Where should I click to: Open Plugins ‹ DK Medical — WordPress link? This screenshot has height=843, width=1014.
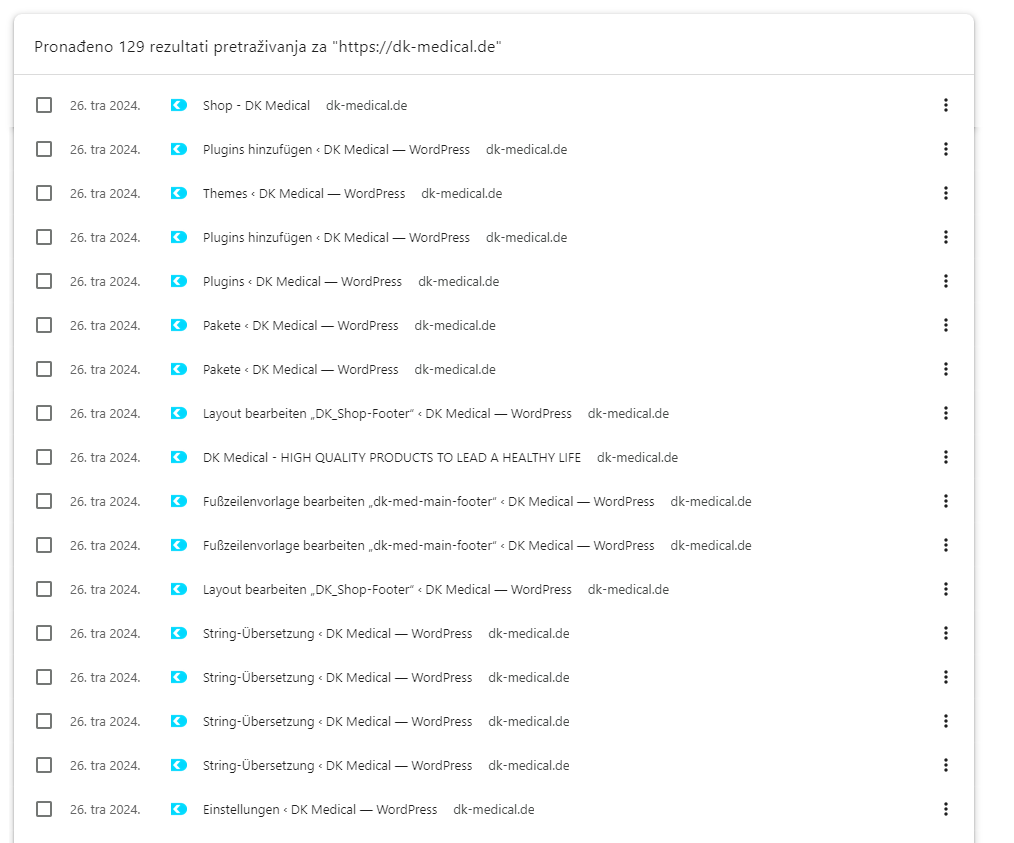point(302,281)
